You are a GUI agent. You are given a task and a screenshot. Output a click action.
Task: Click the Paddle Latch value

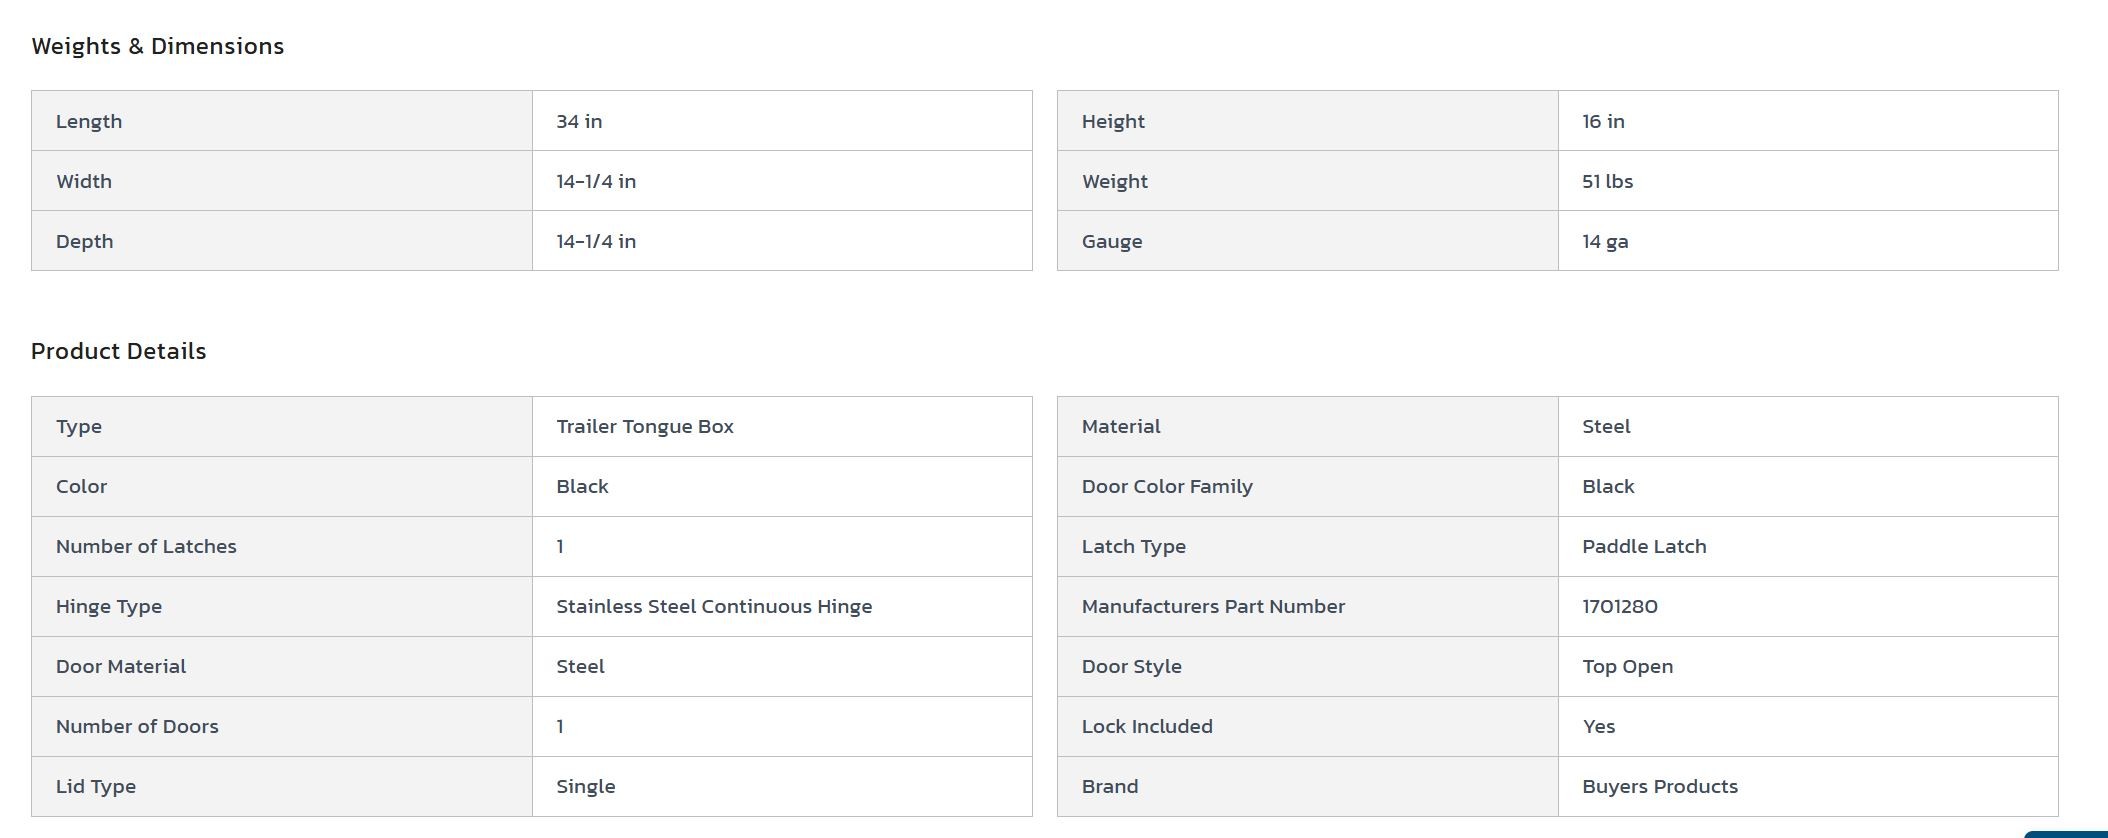[x=1644, y=546]
